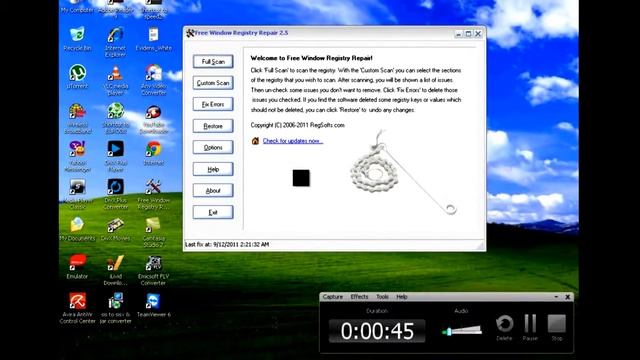
Task: Click the Custom Scan button
Action: pos(213,83)
